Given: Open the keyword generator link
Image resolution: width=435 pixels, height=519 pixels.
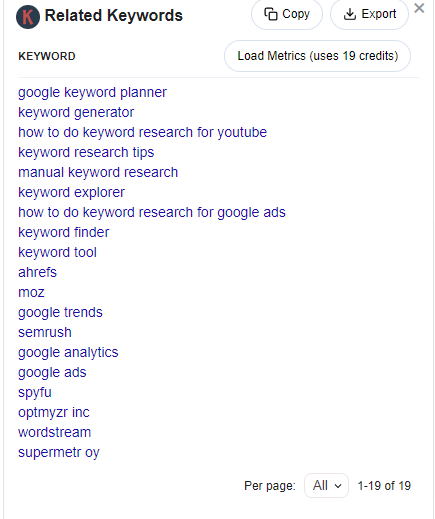Looking at the screenshot, I should tap(76, 113).
